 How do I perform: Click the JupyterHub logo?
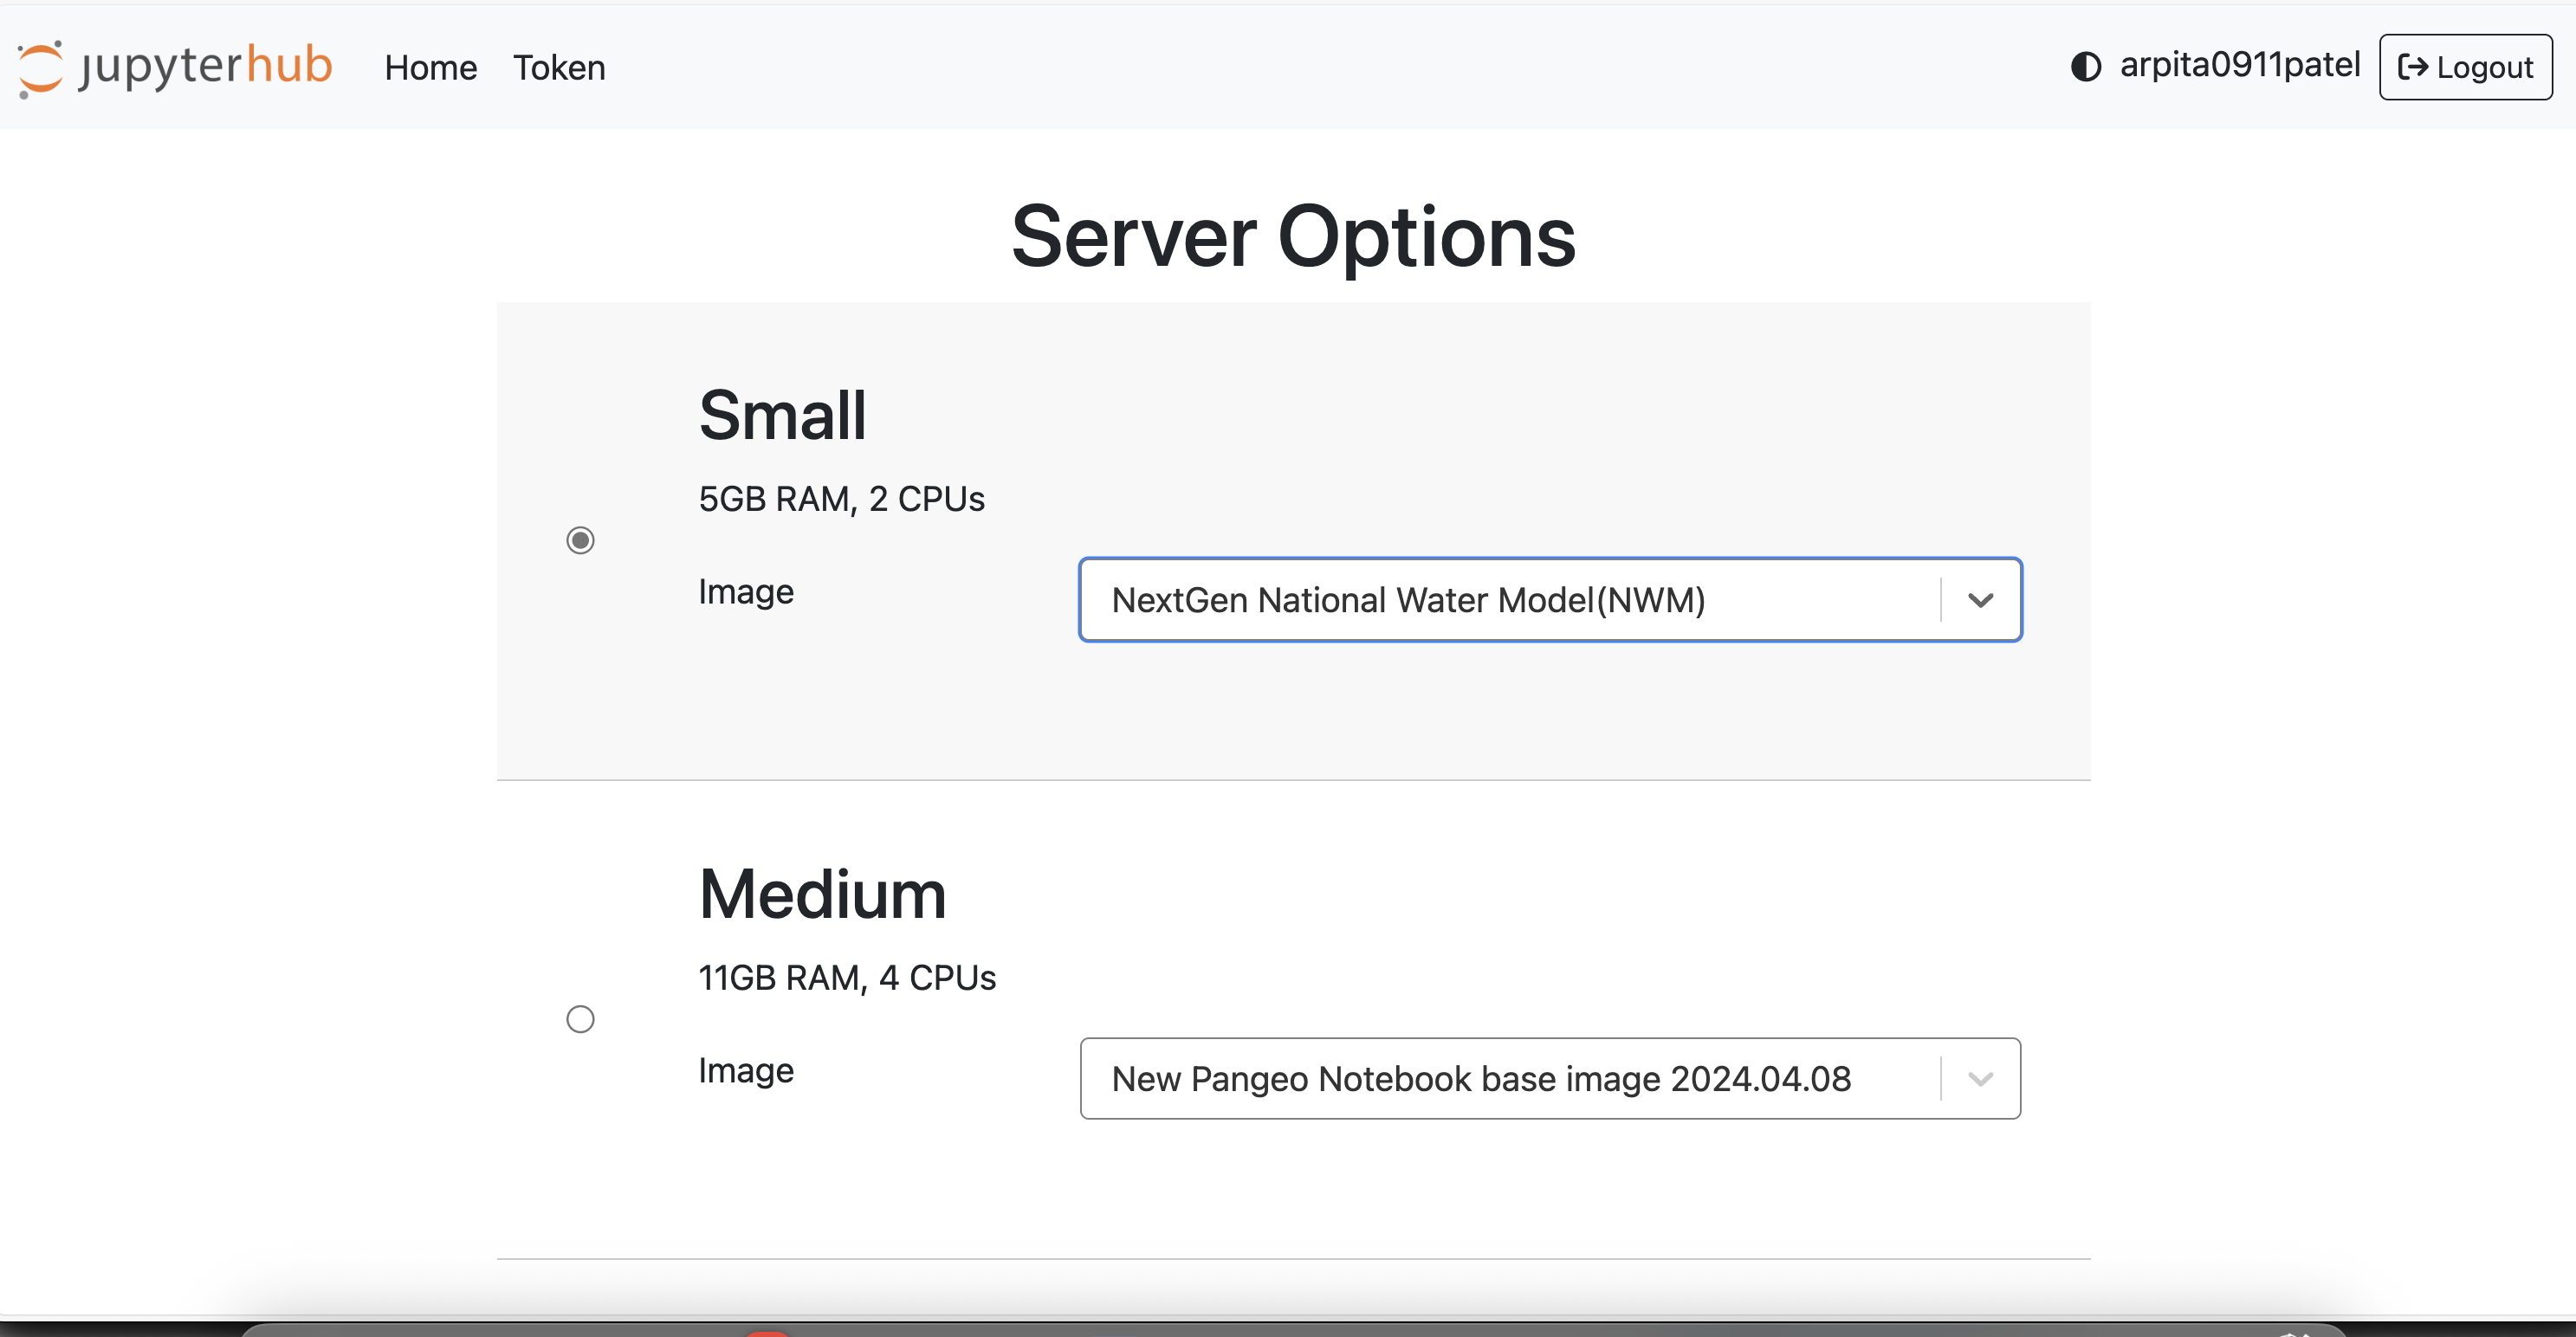tap(175, 67)
